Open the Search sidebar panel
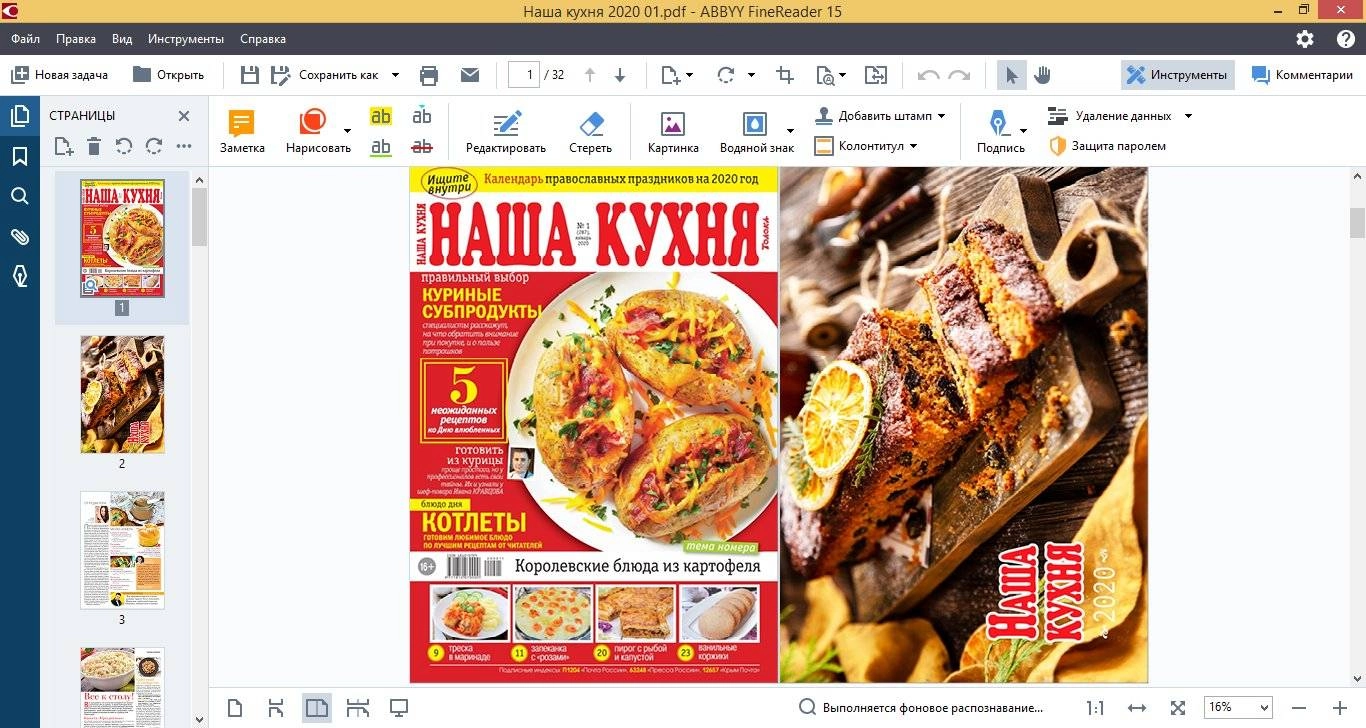The width and height of the screenshot is (1366, 728). pyautogui.click(x=19, y=196)
